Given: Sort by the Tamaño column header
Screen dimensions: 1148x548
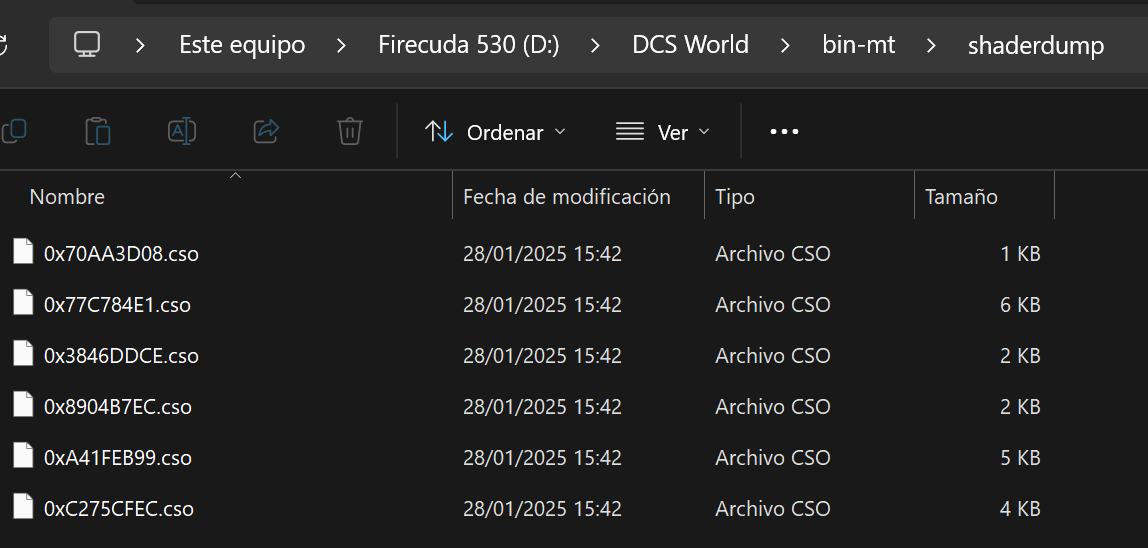Looking at the screenshot, I should (961, 196).
